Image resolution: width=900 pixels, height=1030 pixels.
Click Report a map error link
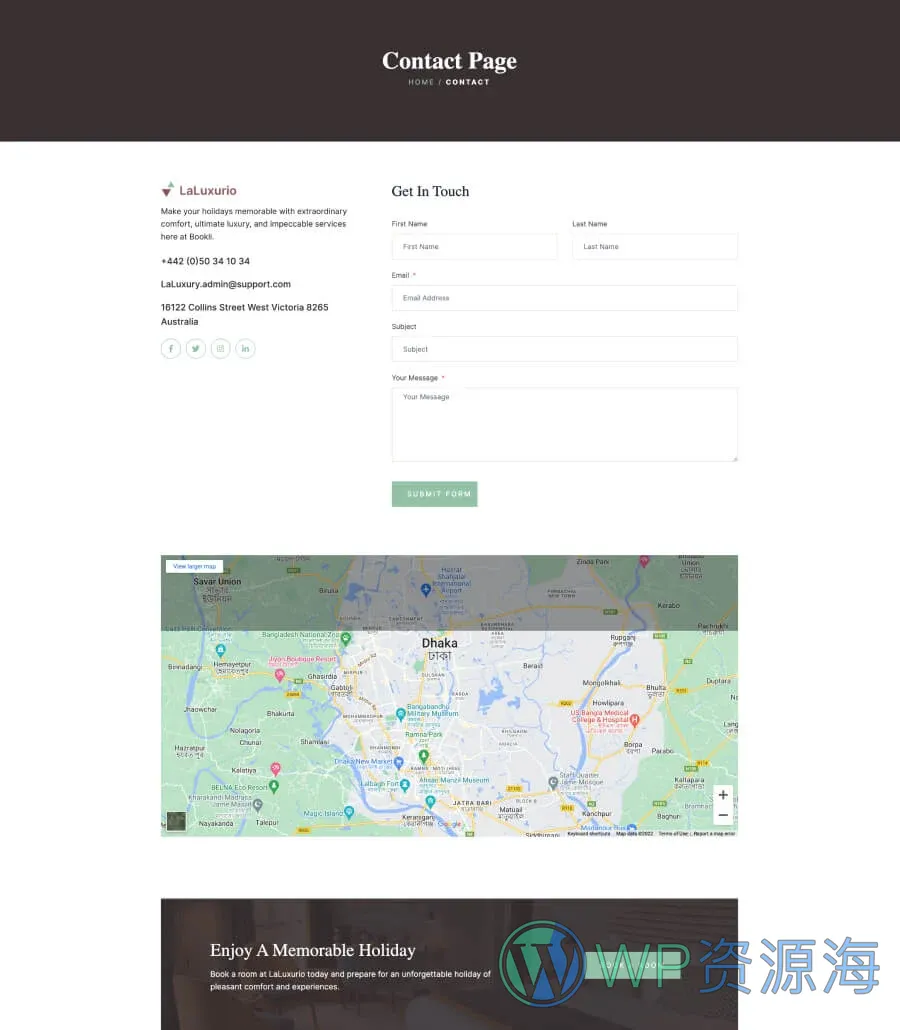714,834
